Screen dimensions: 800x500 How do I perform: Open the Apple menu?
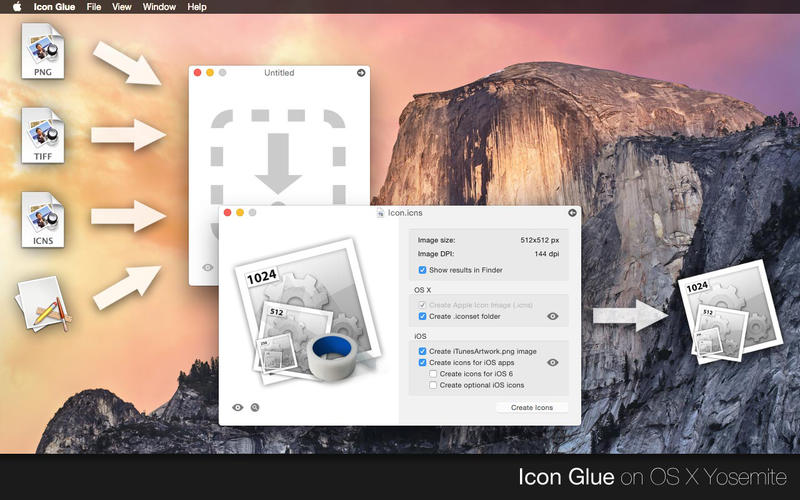pos(17,7)
